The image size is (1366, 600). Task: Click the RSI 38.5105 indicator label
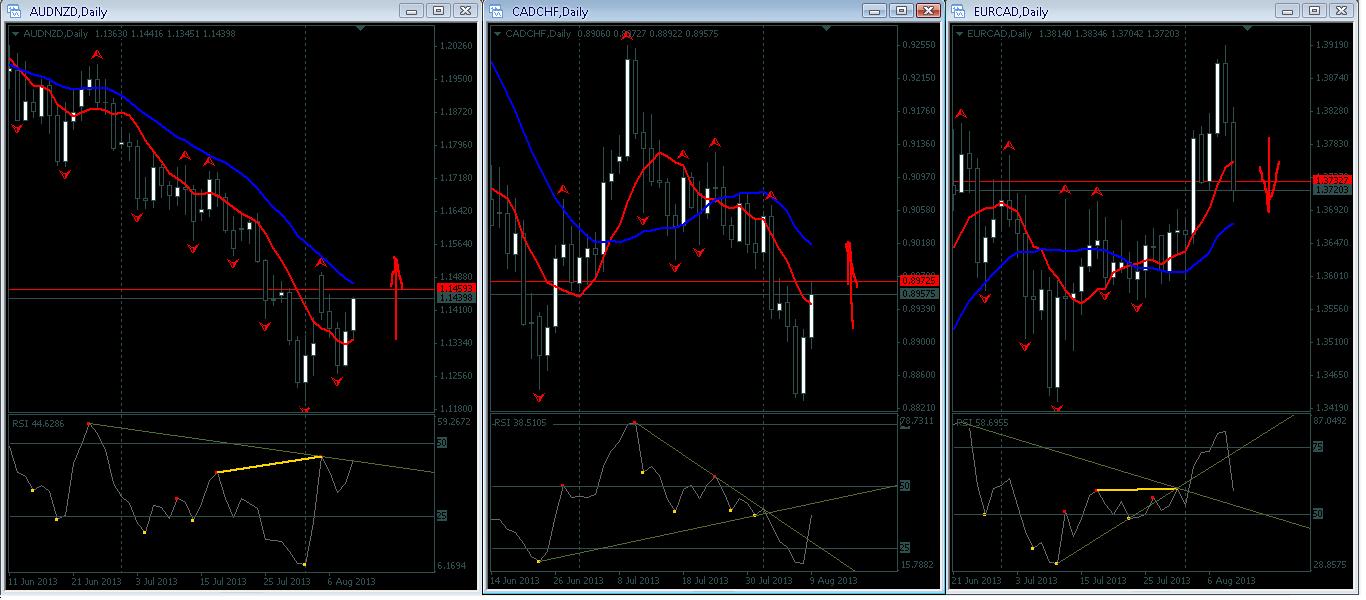(x=521, y=424)
